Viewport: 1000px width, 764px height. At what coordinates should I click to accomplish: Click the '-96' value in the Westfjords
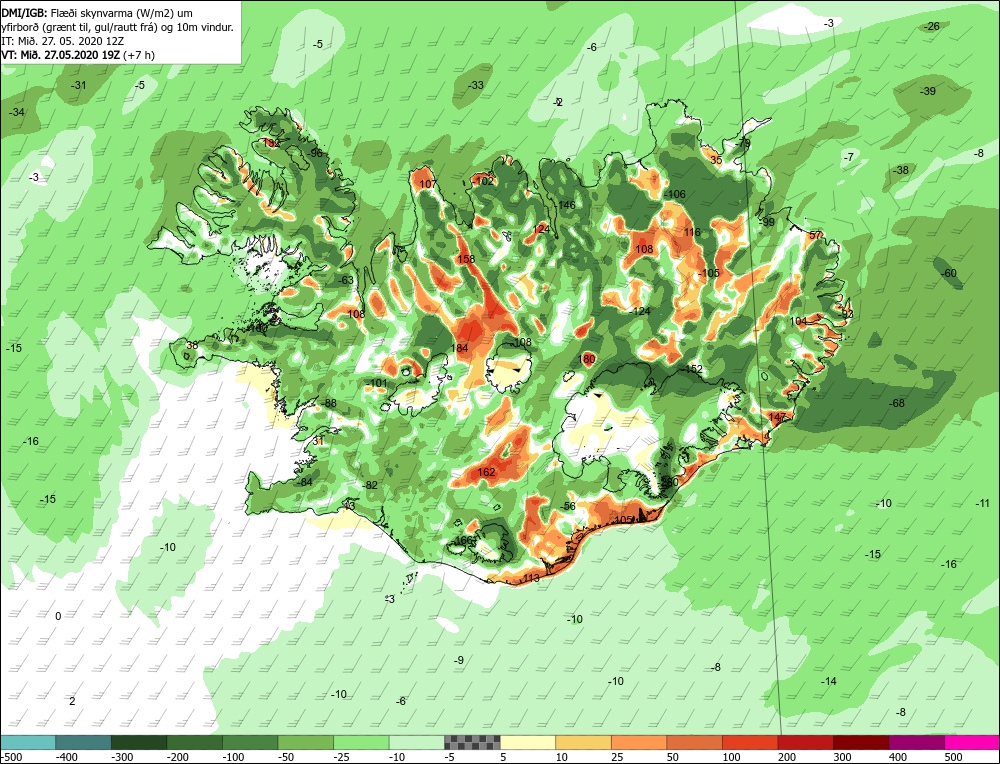pyautogui.click(x=315, y=153)
